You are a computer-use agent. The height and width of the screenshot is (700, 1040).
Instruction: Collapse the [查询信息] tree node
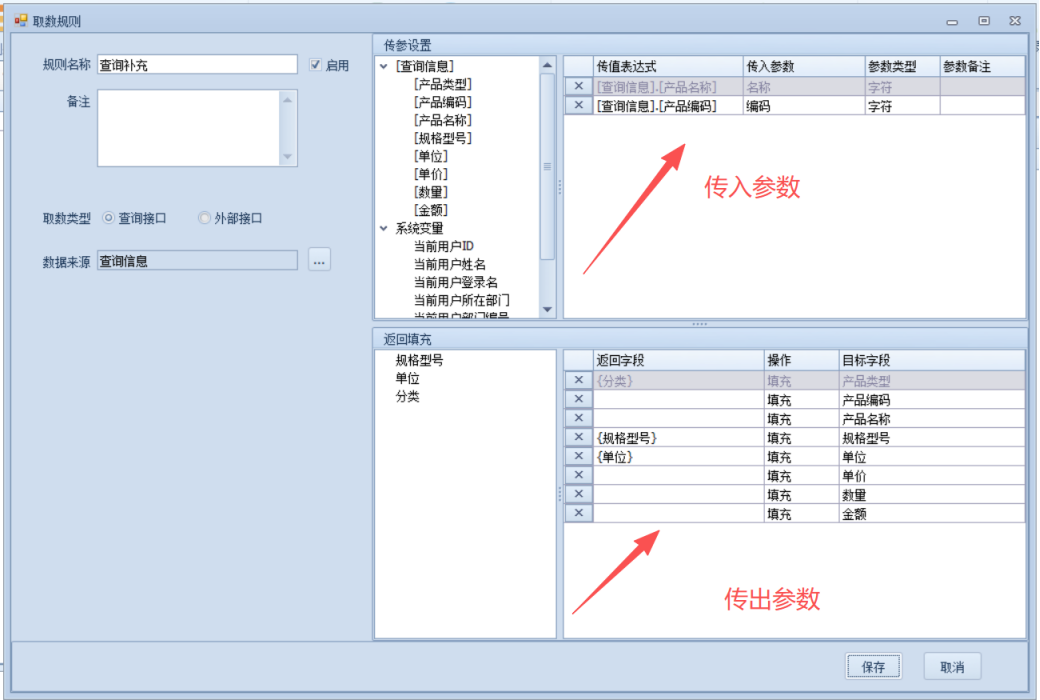click(384, 66)
